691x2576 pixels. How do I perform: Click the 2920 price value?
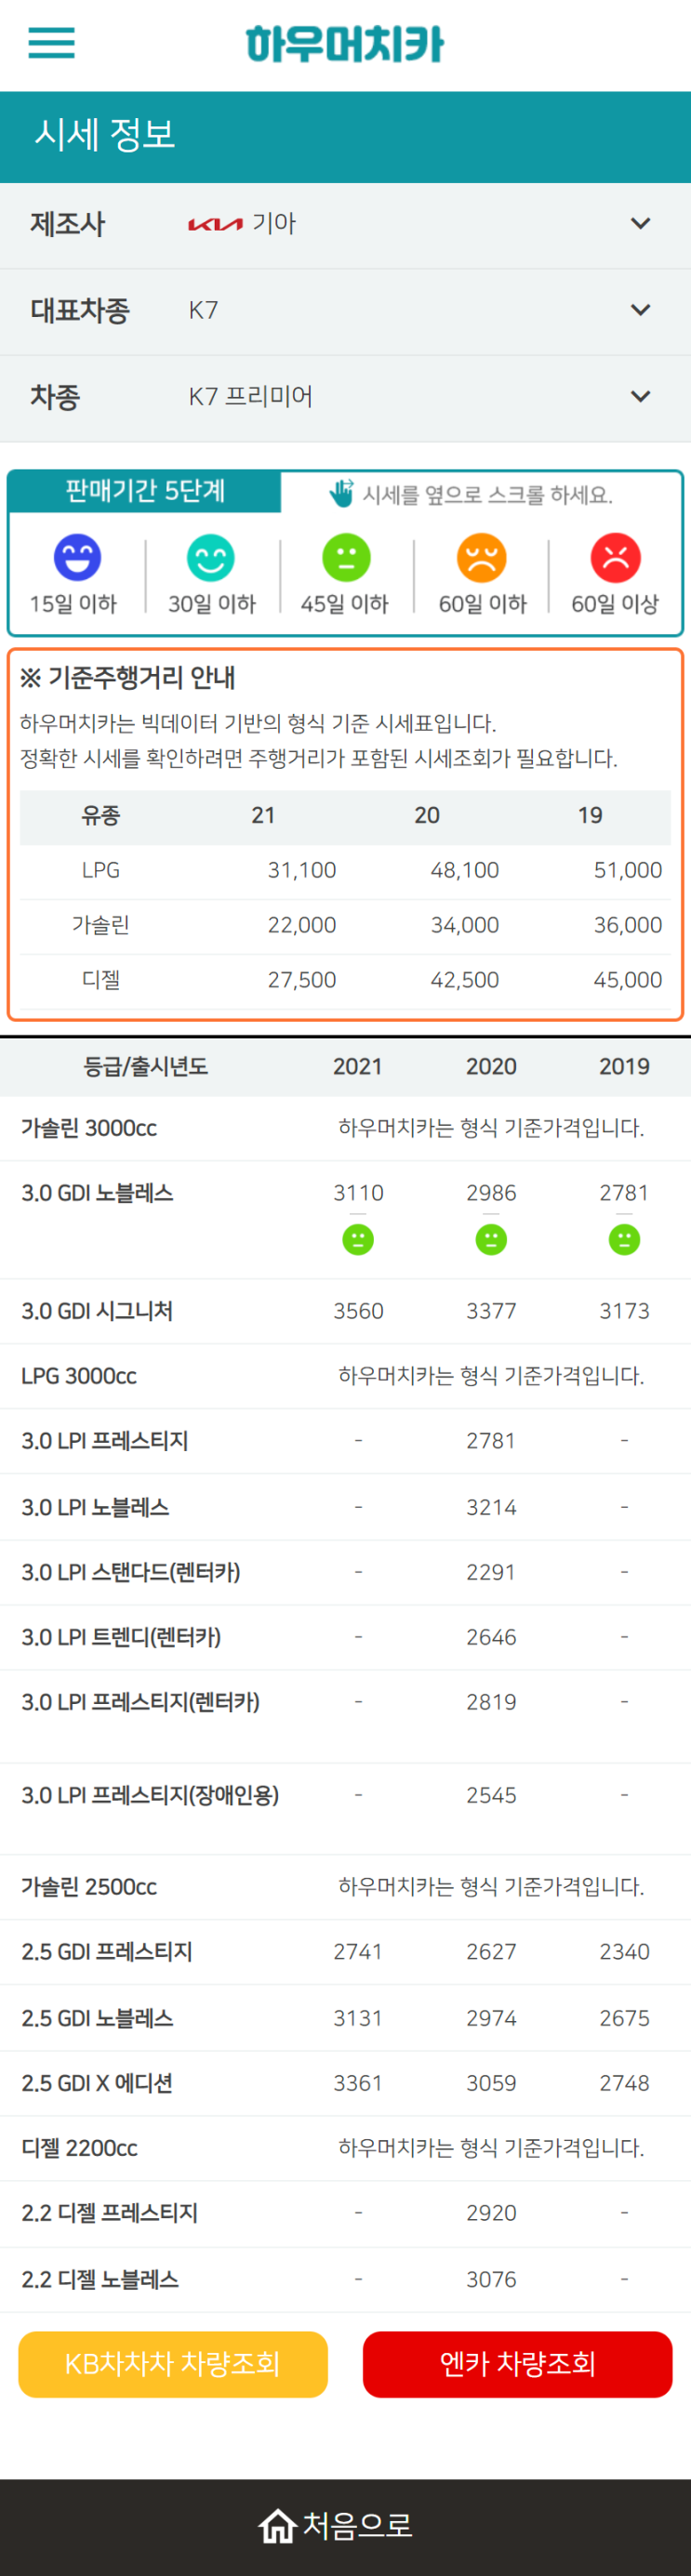(x=491, y=2213)
